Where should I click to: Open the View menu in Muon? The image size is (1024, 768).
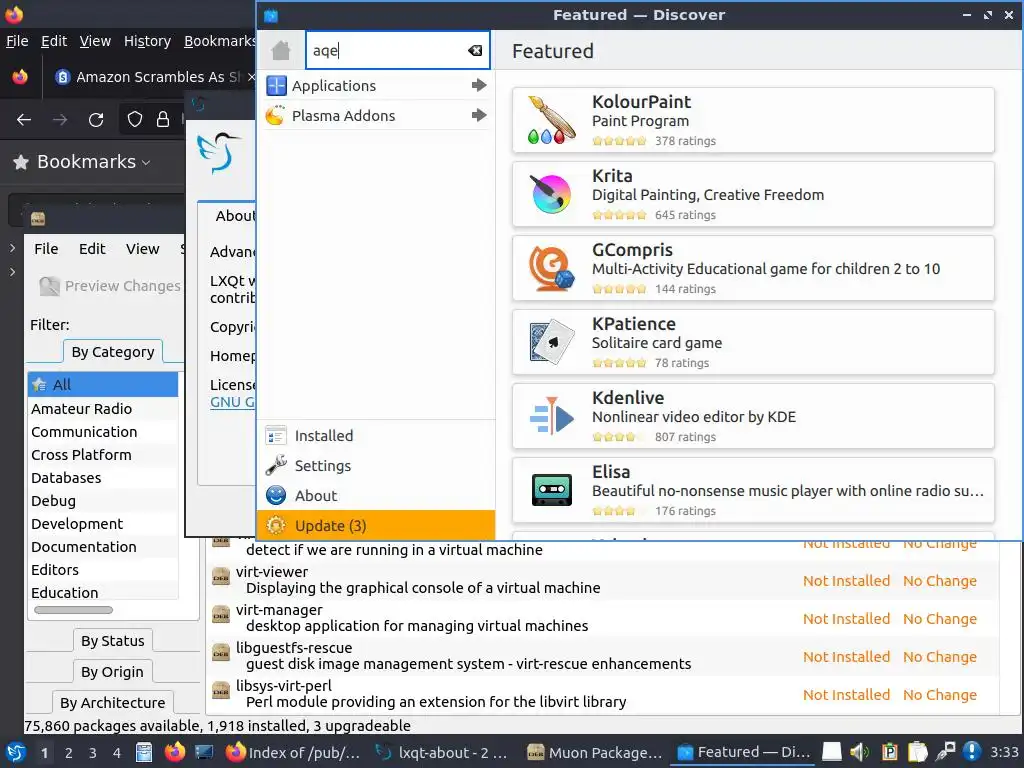(142, 249)
